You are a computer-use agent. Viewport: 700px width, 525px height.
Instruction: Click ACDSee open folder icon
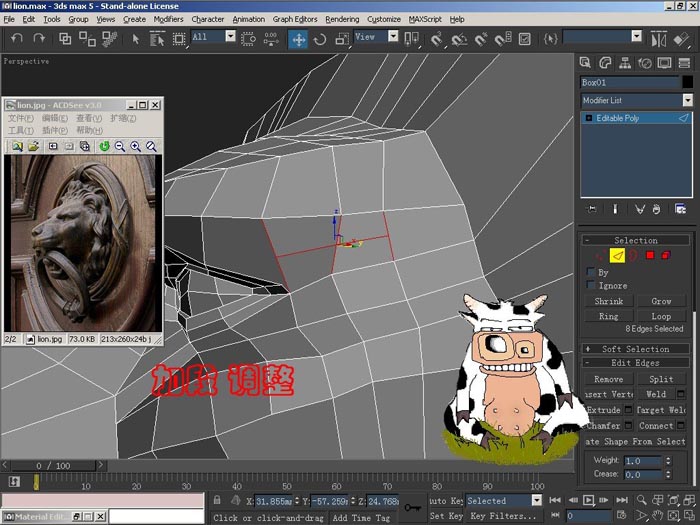pos(33,146)
